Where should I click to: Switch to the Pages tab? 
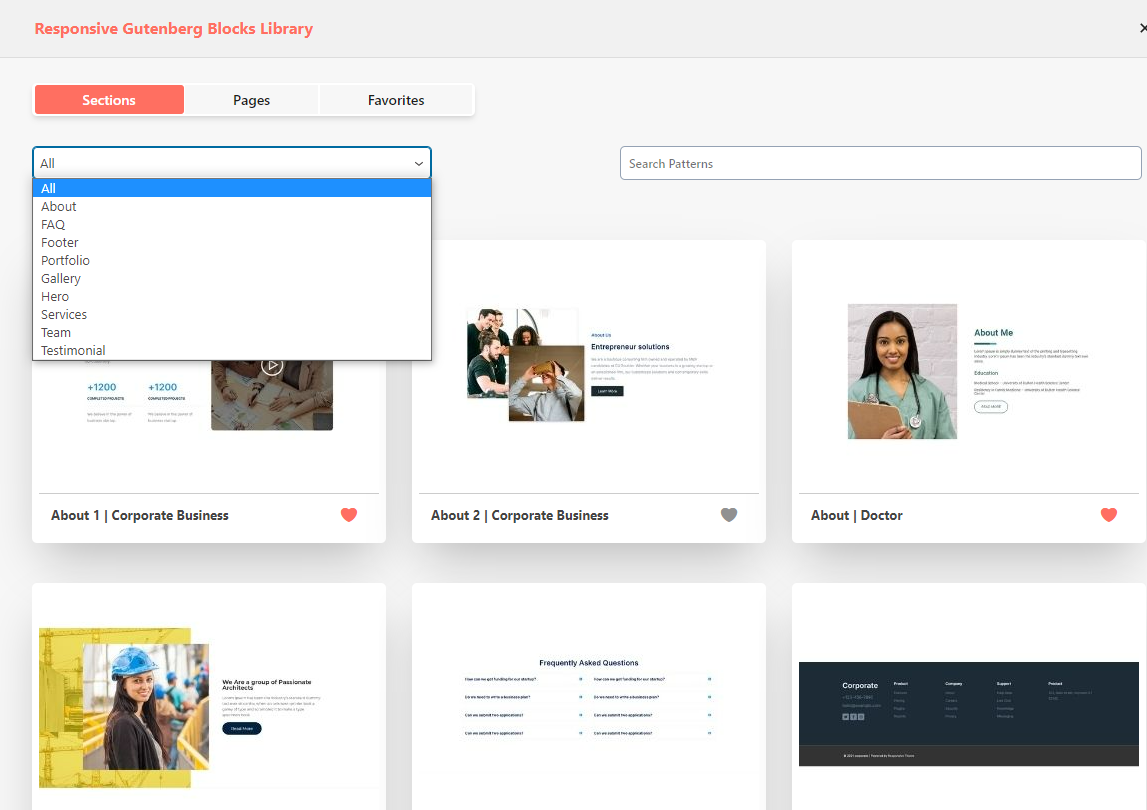click(251, 100)
